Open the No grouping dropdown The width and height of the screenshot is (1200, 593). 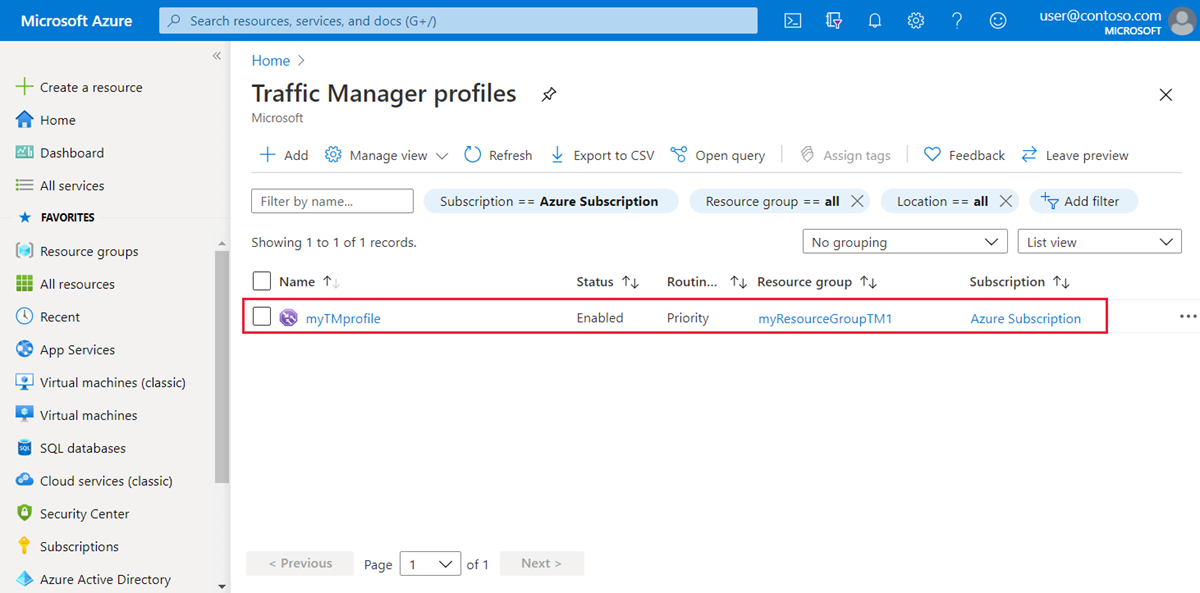[904, 241]
